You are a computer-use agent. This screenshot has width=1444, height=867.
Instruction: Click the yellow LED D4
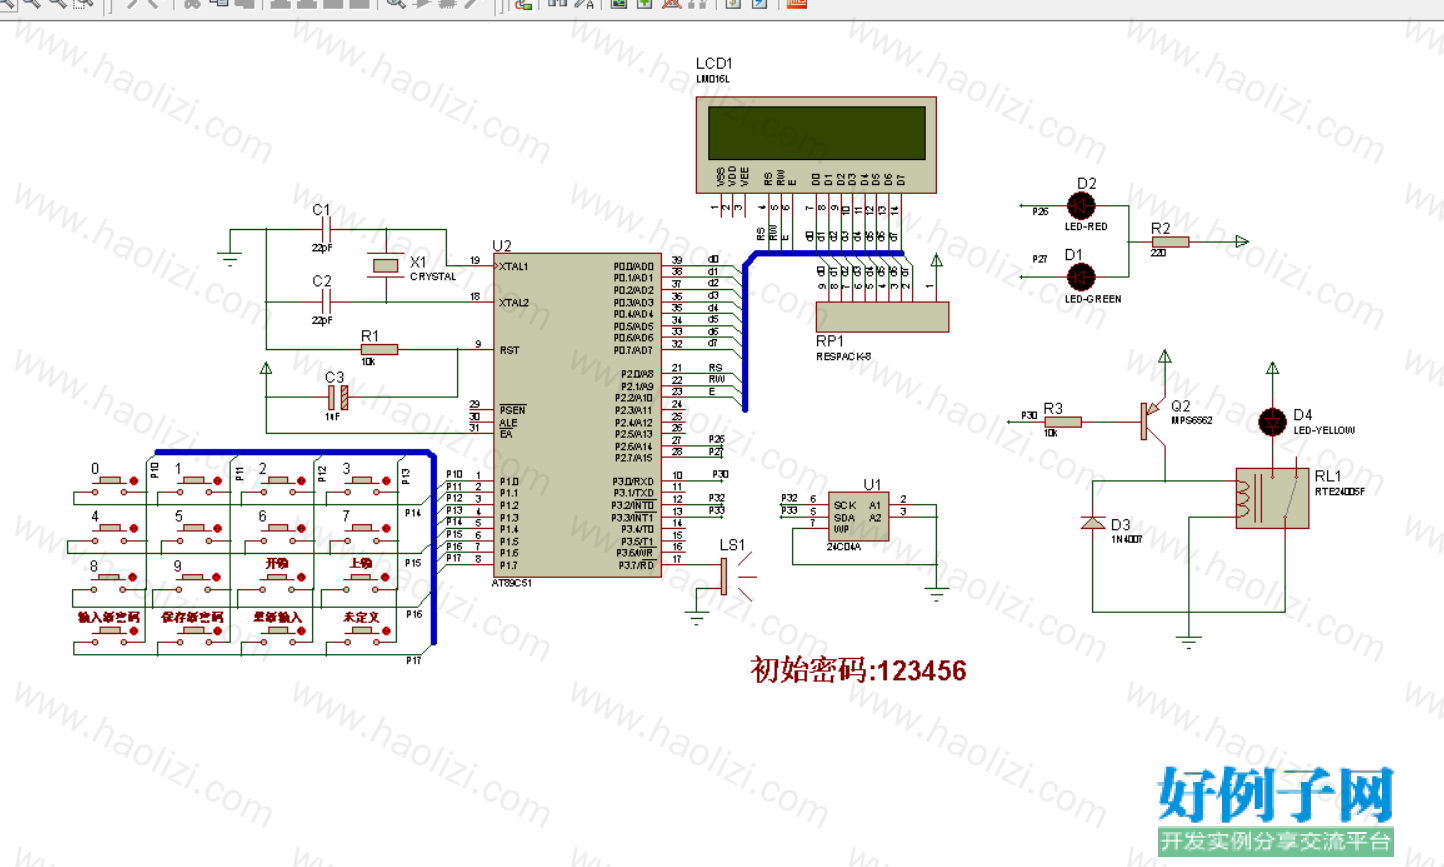(x=1272, y=422)
